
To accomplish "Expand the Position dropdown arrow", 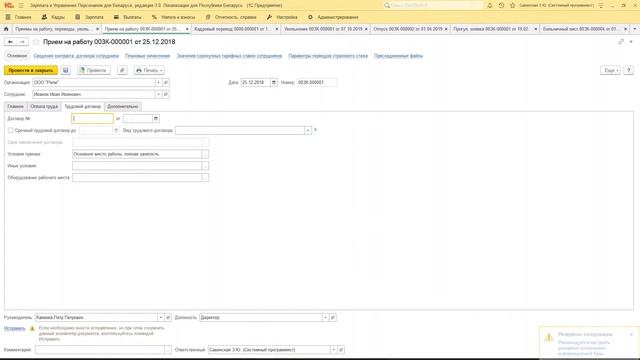I will click(325, 317).
